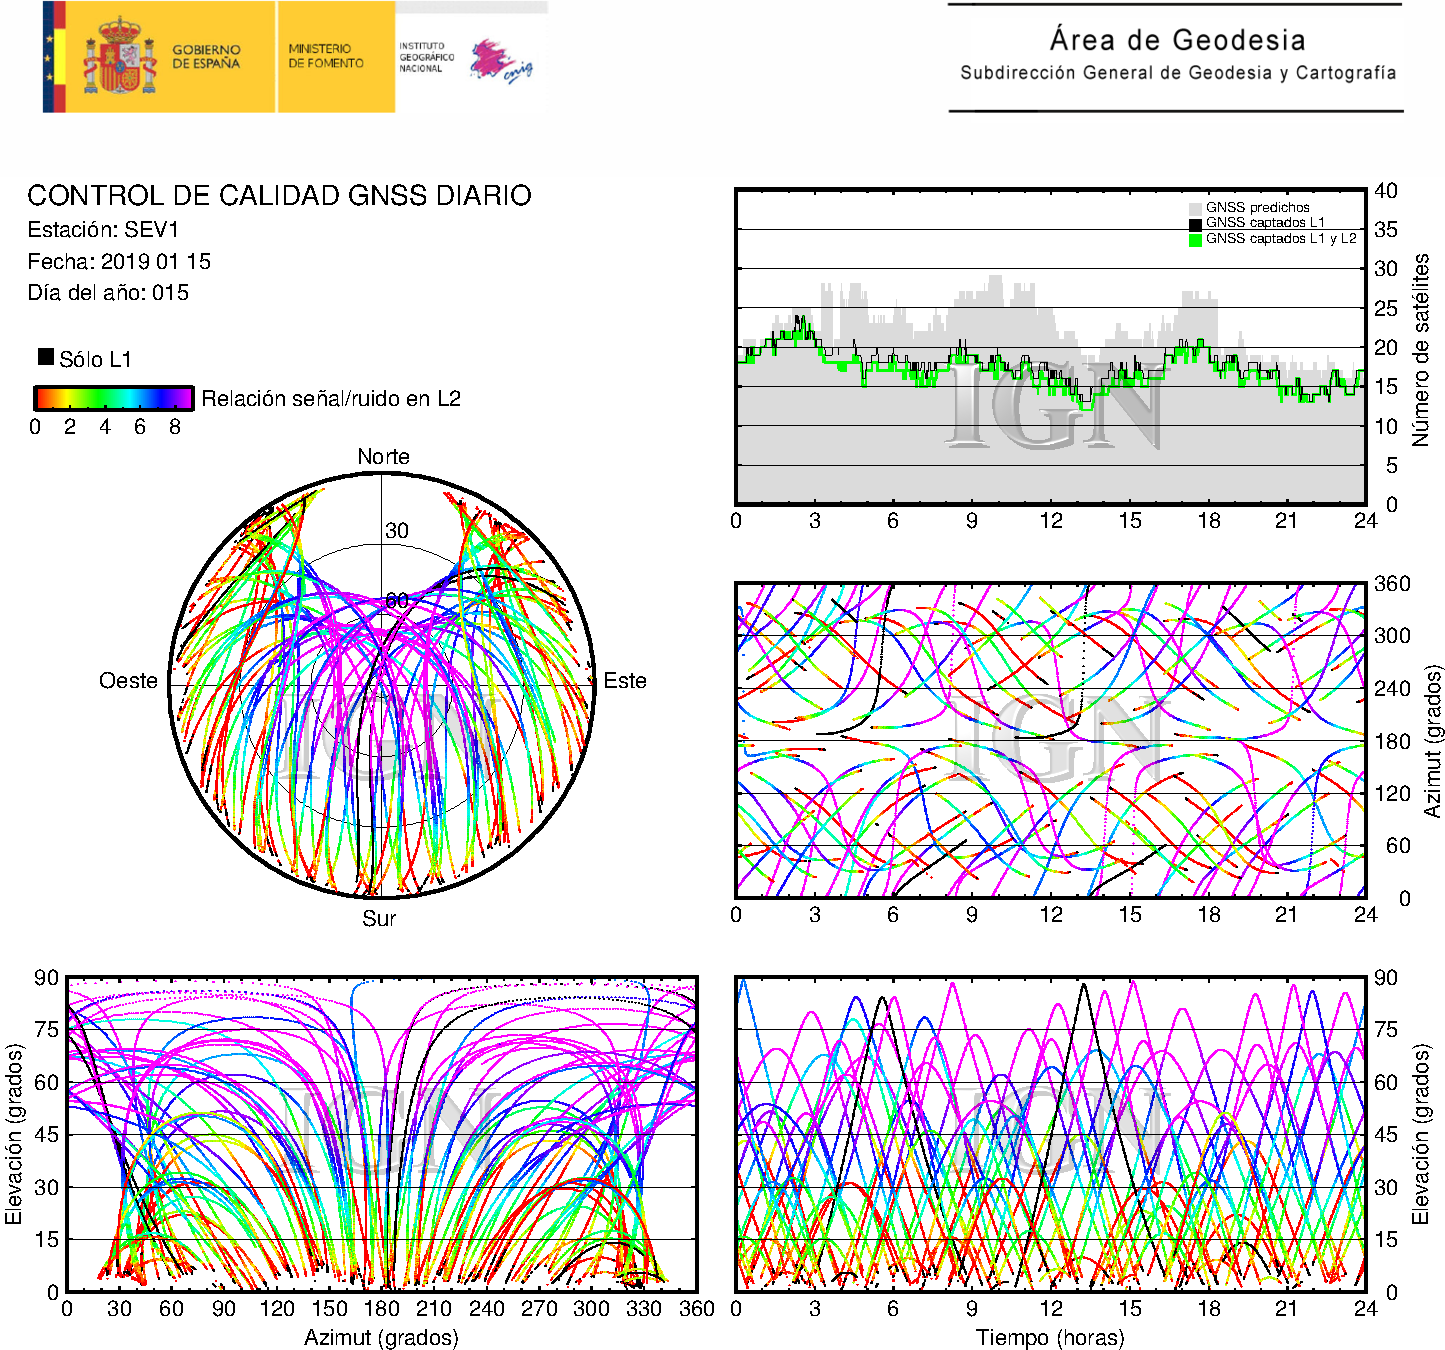Click the green GNSS captados L1 y L2 marker
The image size is (1445, 1350).
click(x=1194, y=239)
